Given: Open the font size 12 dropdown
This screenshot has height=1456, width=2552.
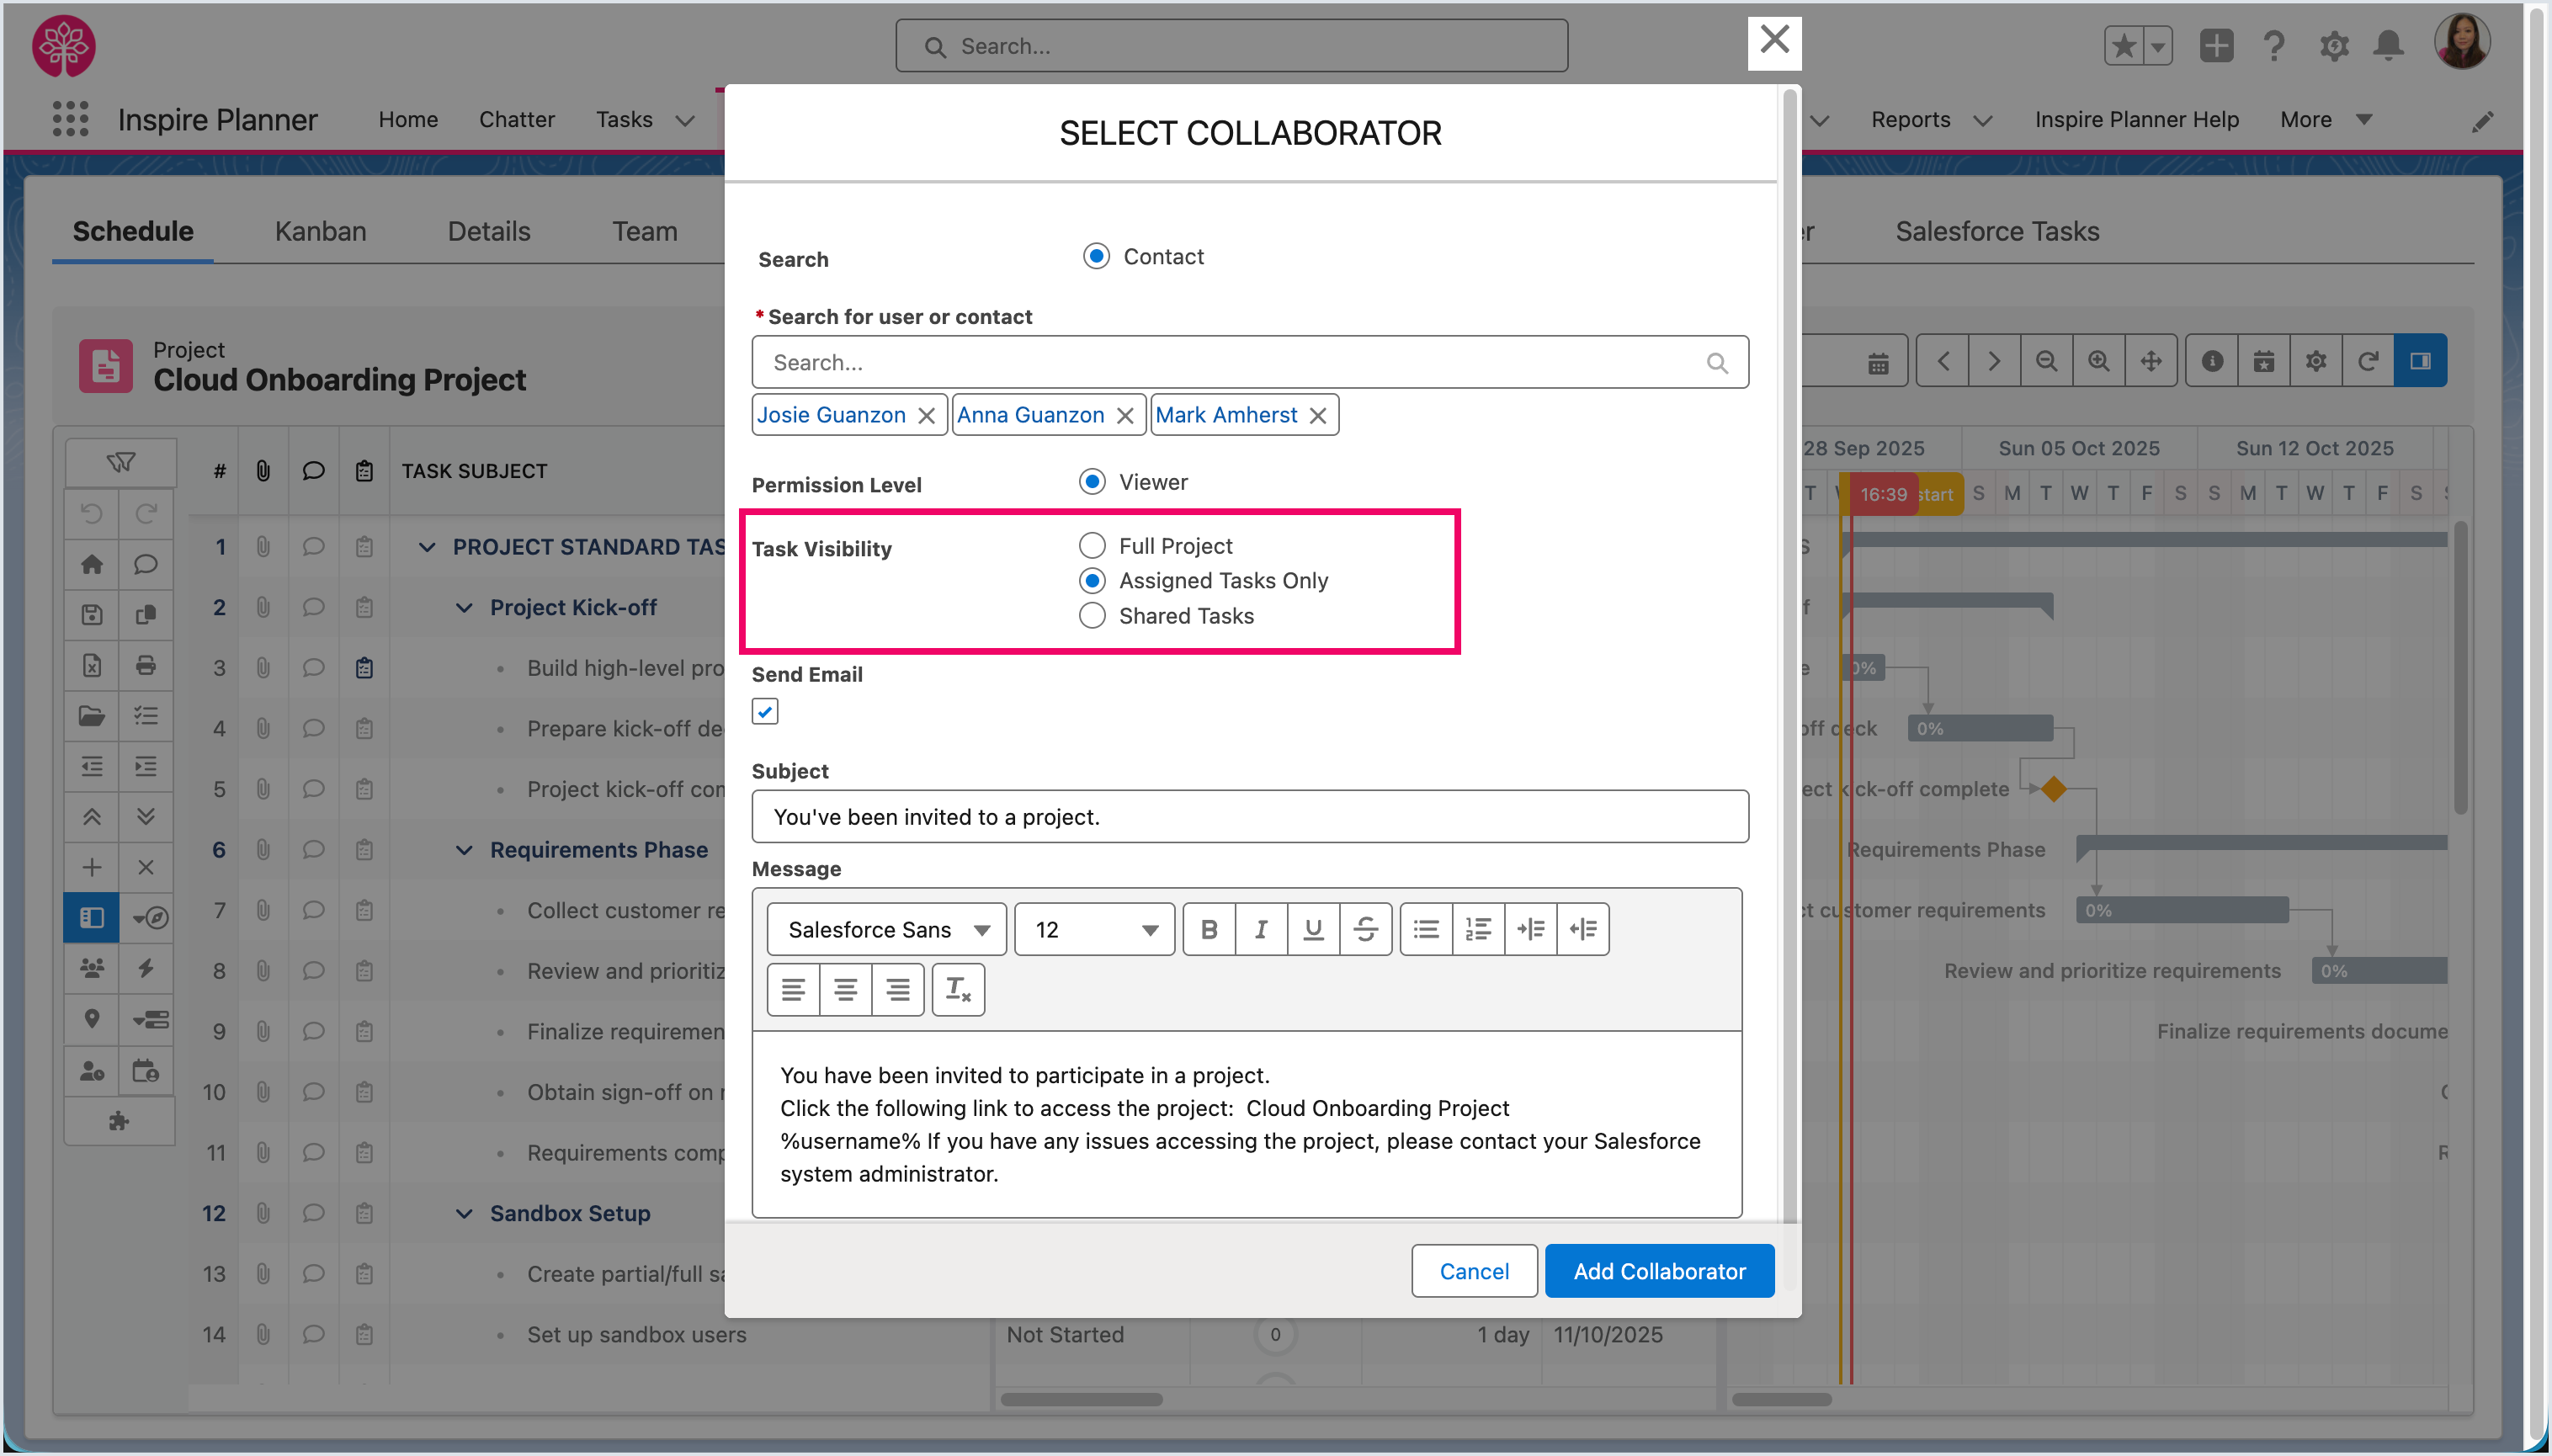Looking at the screenshot, I should (x=1094, y=929).
